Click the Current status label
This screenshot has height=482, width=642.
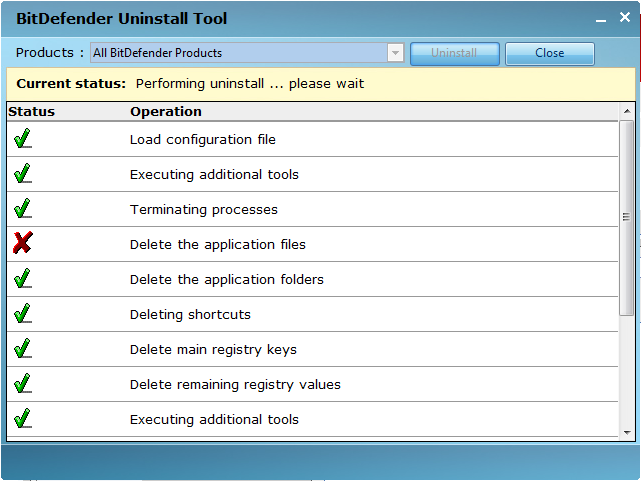(71, 84)
